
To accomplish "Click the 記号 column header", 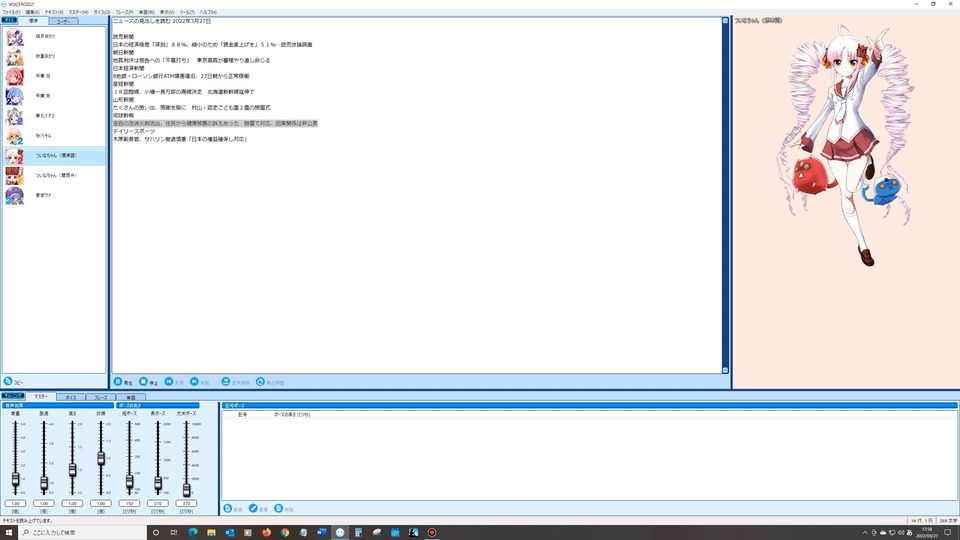I will point(242,414).
